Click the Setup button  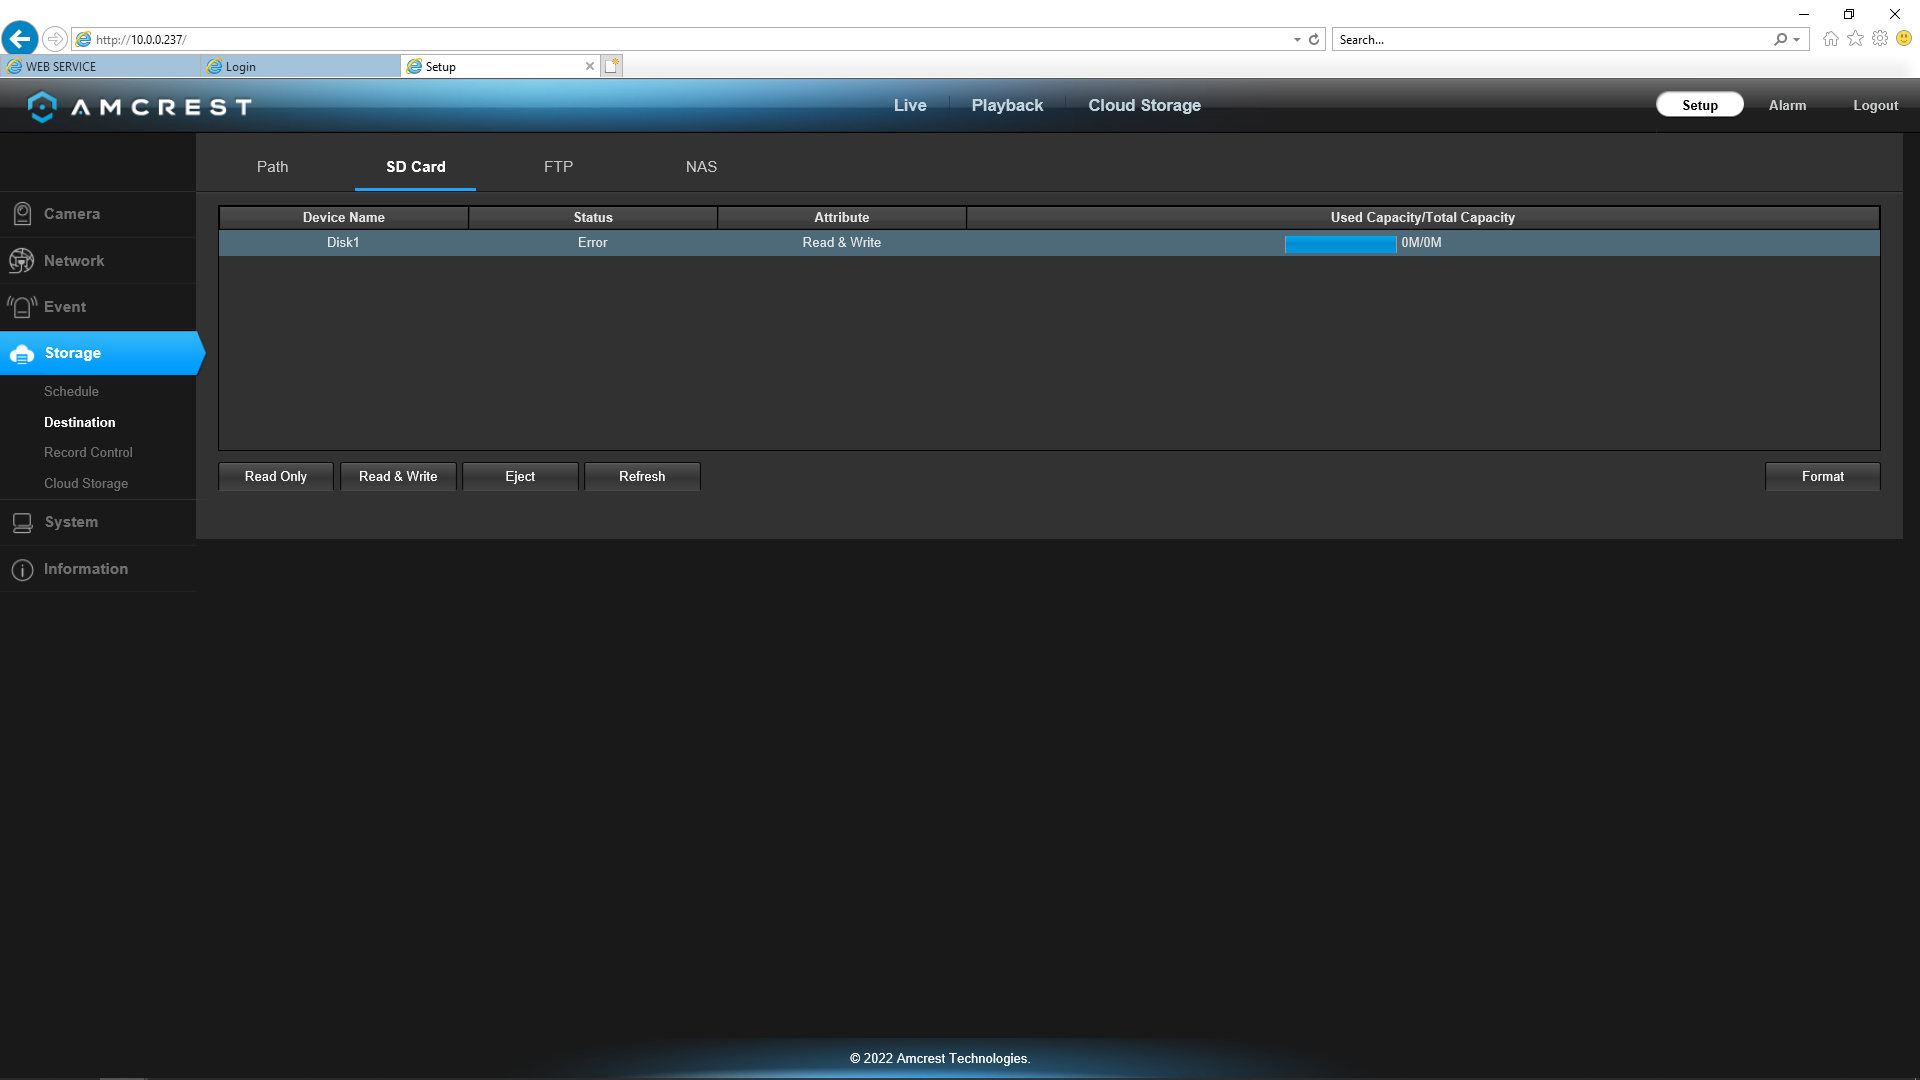(x=1699, y=105)
